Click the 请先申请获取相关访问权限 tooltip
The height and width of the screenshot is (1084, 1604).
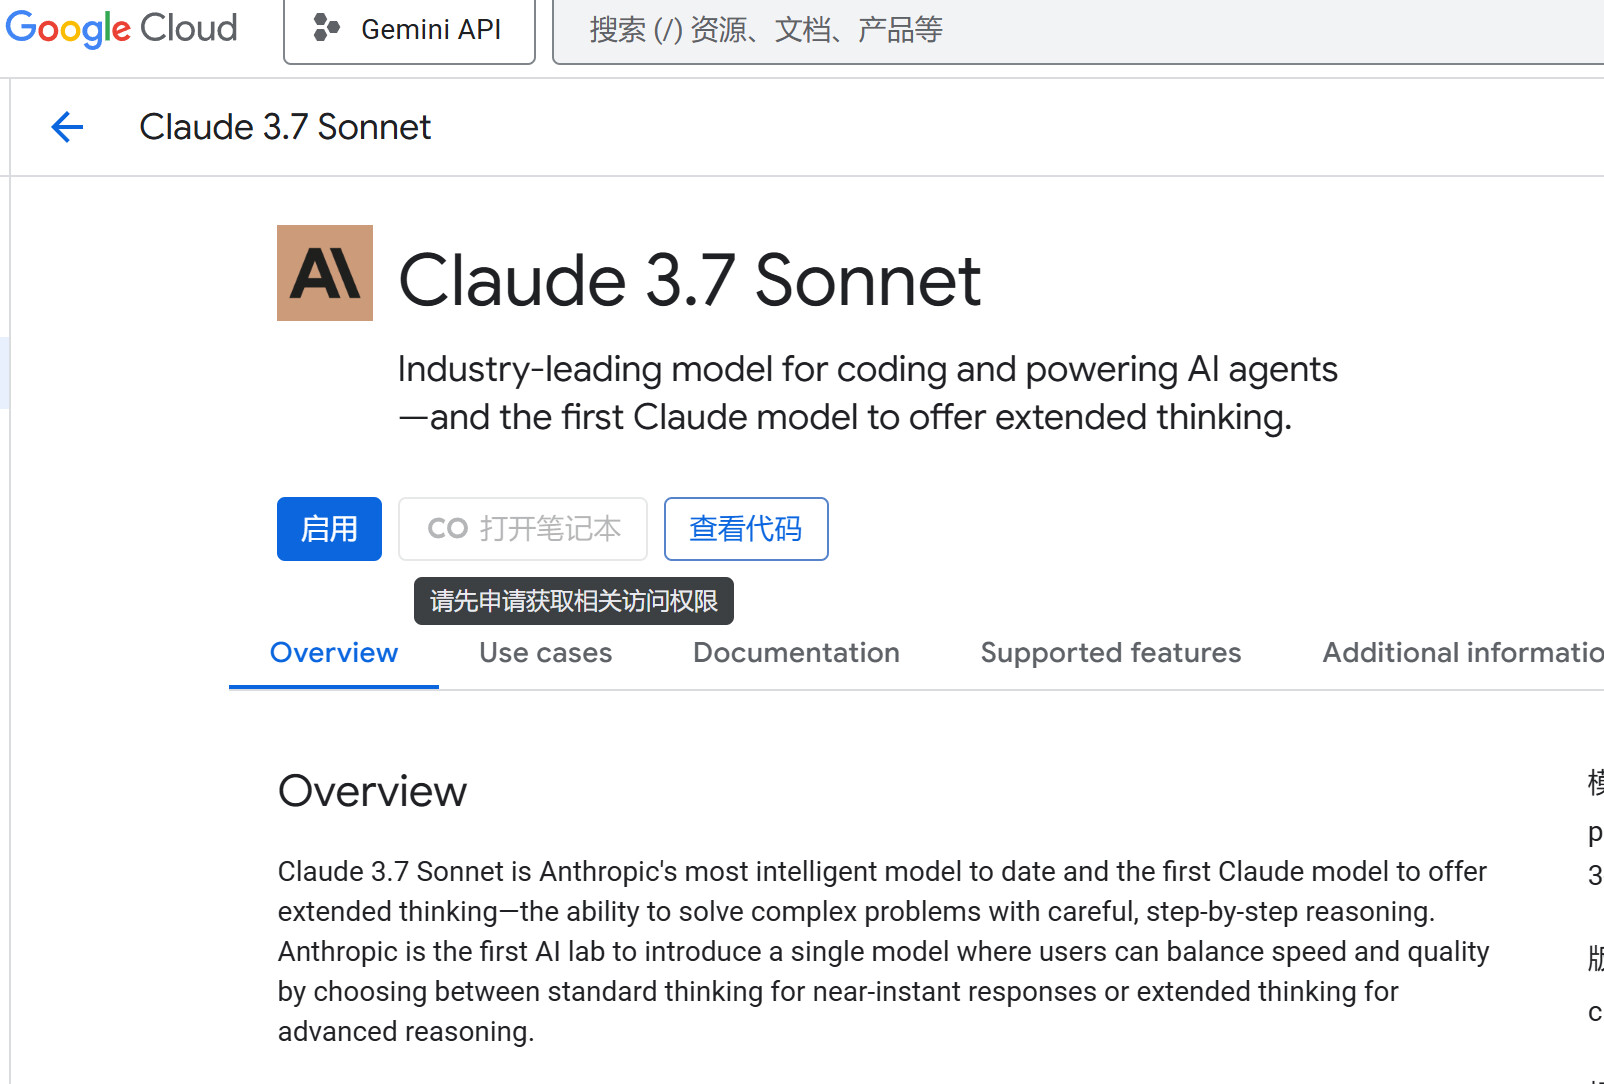574,601
